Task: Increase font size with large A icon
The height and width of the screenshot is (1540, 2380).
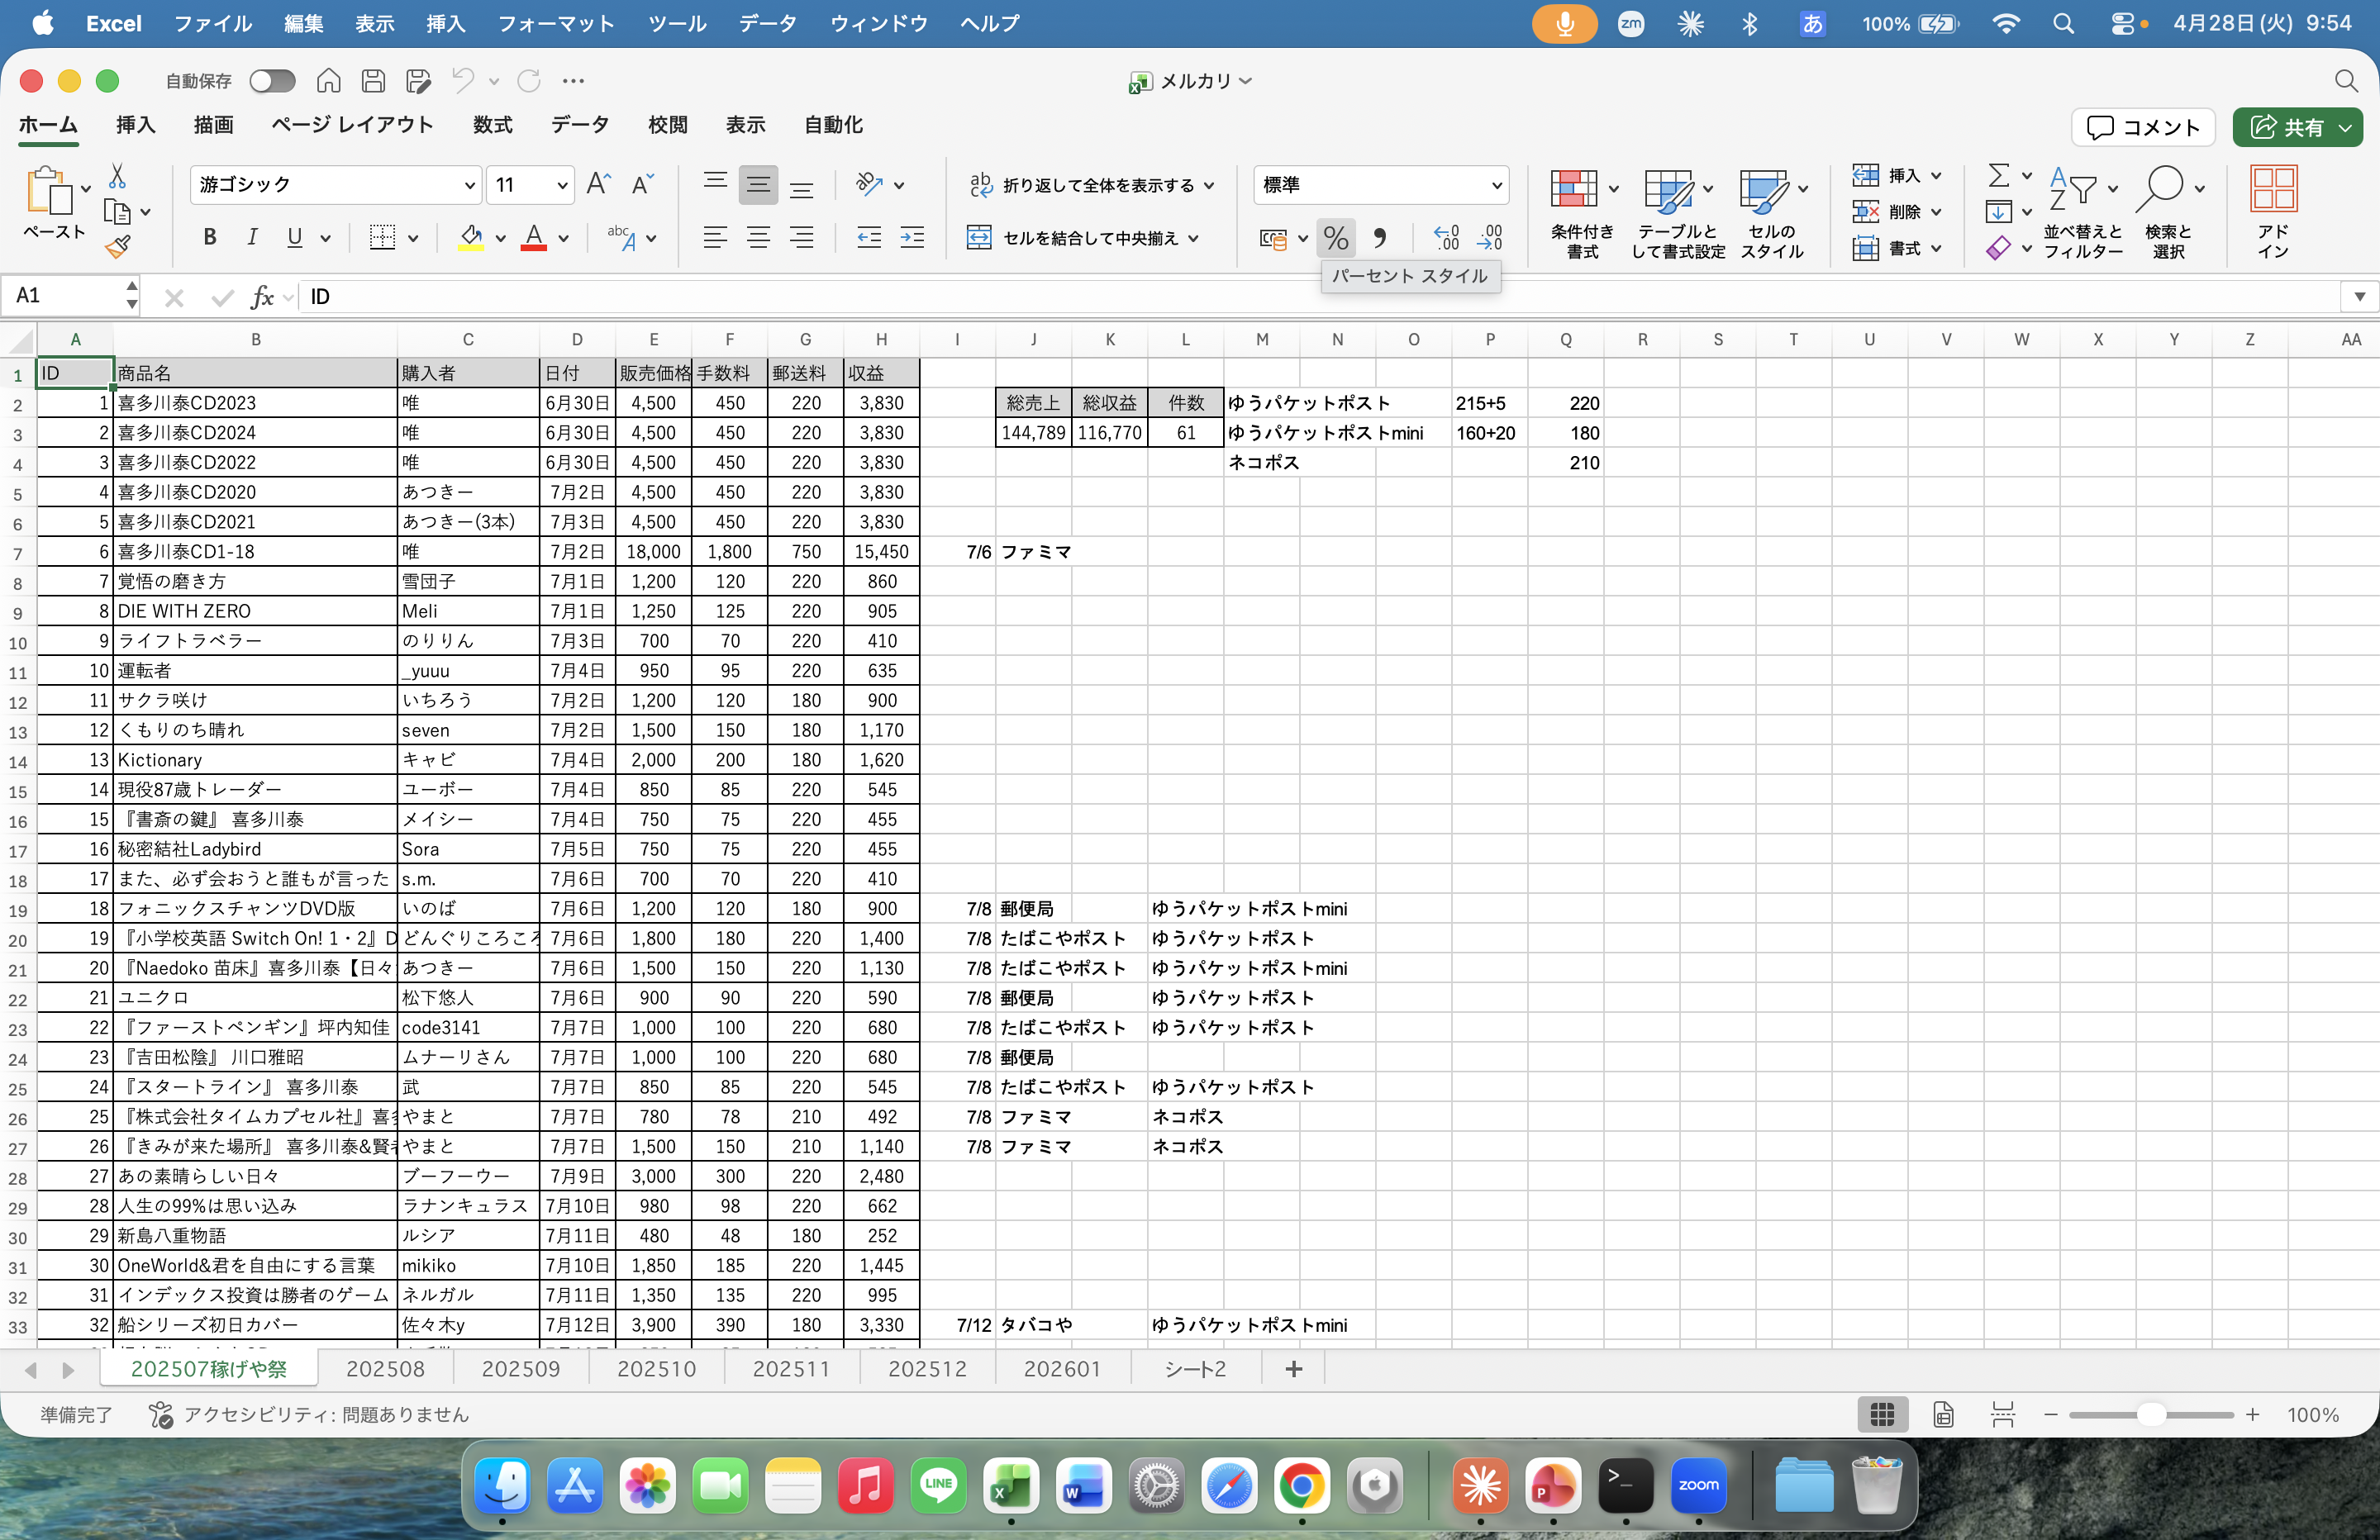Action: click(x=598, y=184)
